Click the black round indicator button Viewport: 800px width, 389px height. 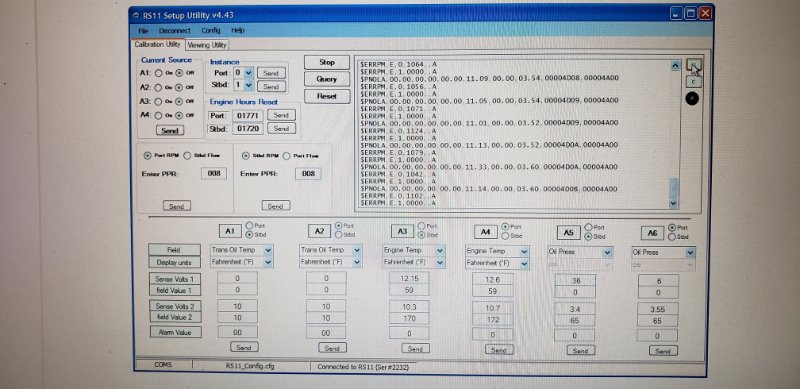pos(692,99)
